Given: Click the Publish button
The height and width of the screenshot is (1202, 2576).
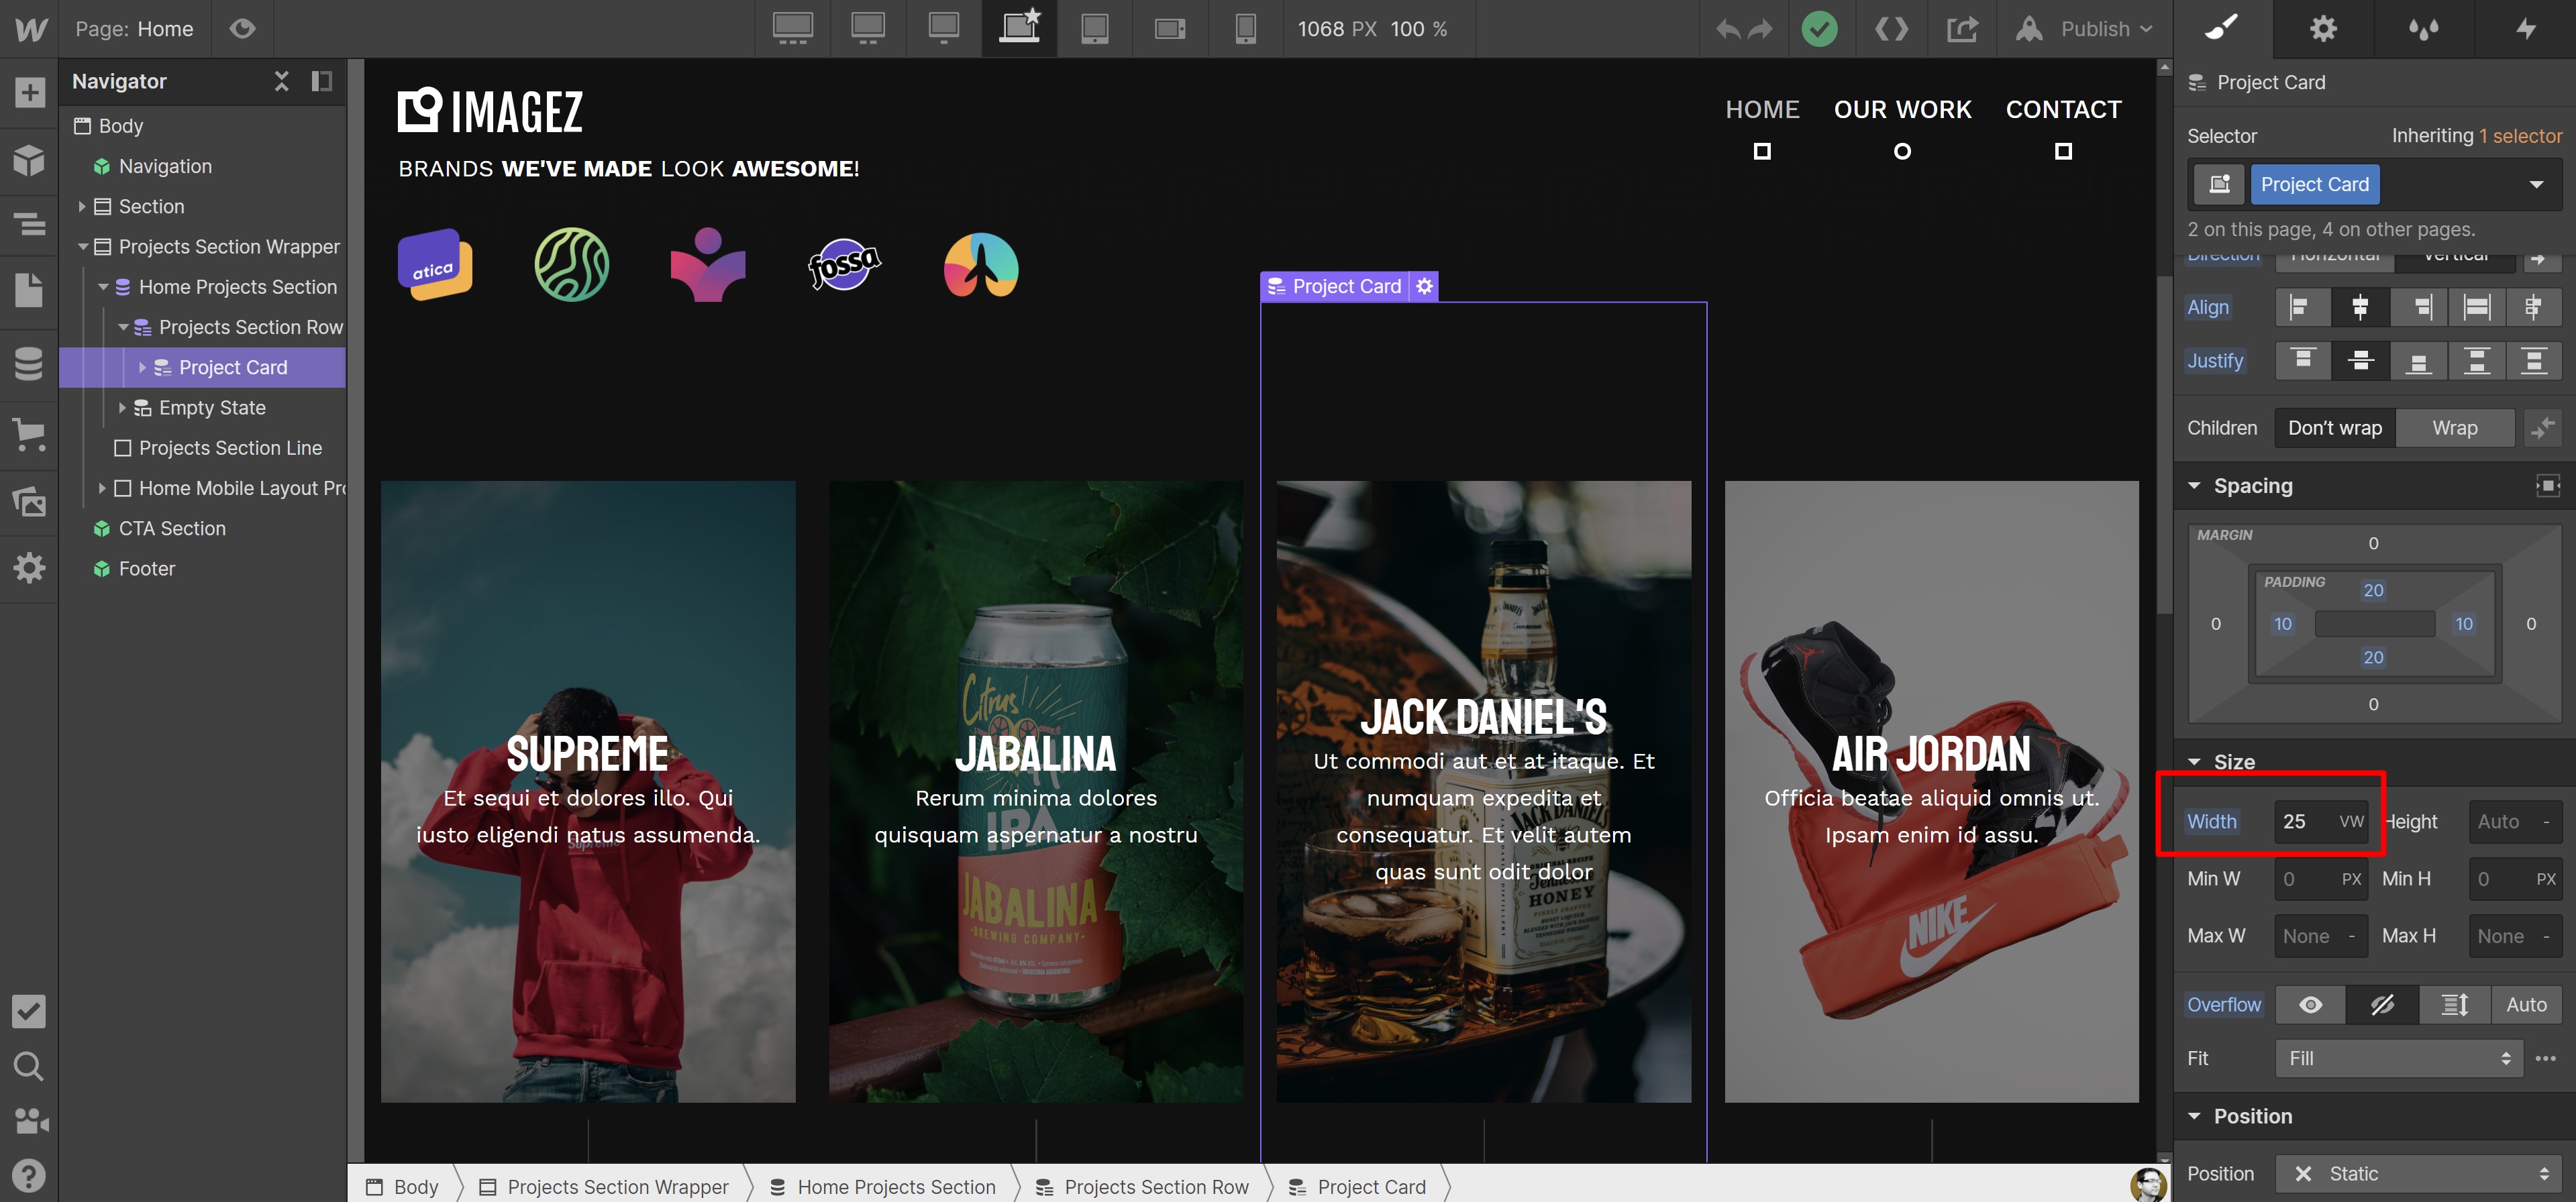Looking at the screenshot, I should tap(2094, 28).
